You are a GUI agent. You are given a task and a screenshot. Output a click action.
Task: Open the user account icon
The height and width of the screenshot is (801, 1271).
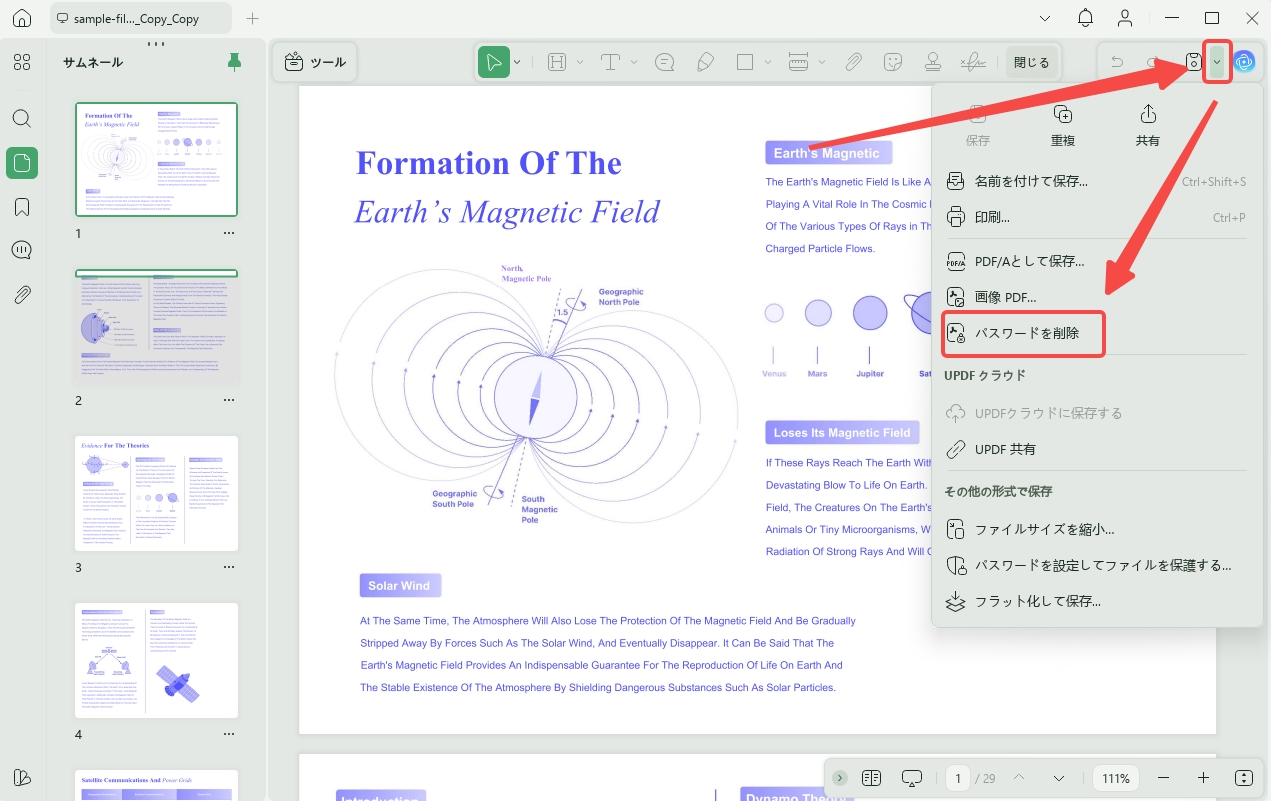[x=1126, y=18]
